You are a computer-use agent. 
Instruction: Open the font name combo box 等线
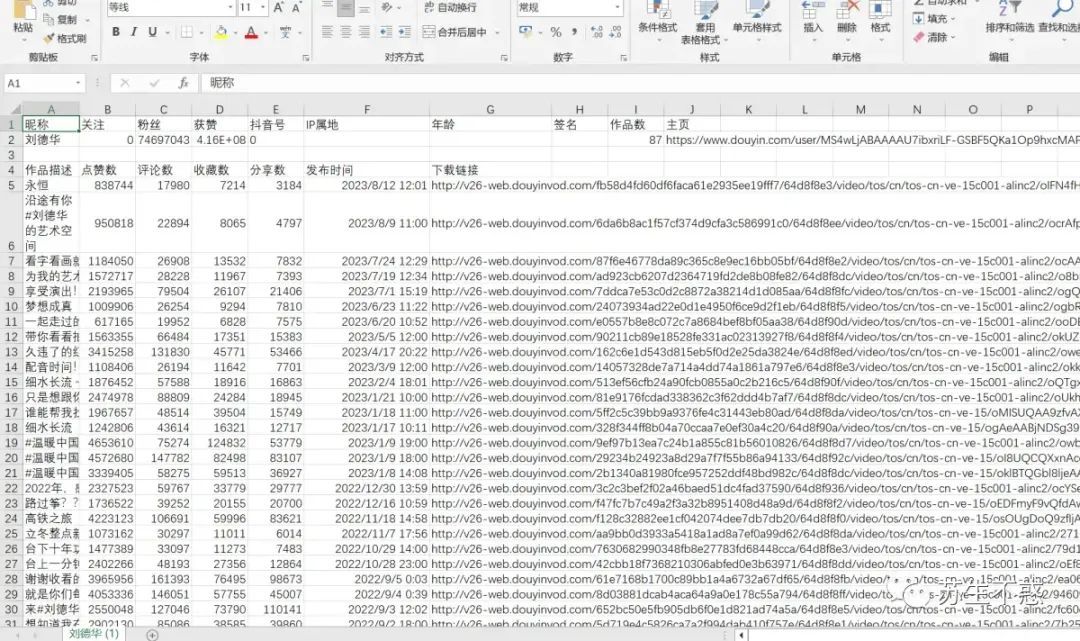point(171,8)
